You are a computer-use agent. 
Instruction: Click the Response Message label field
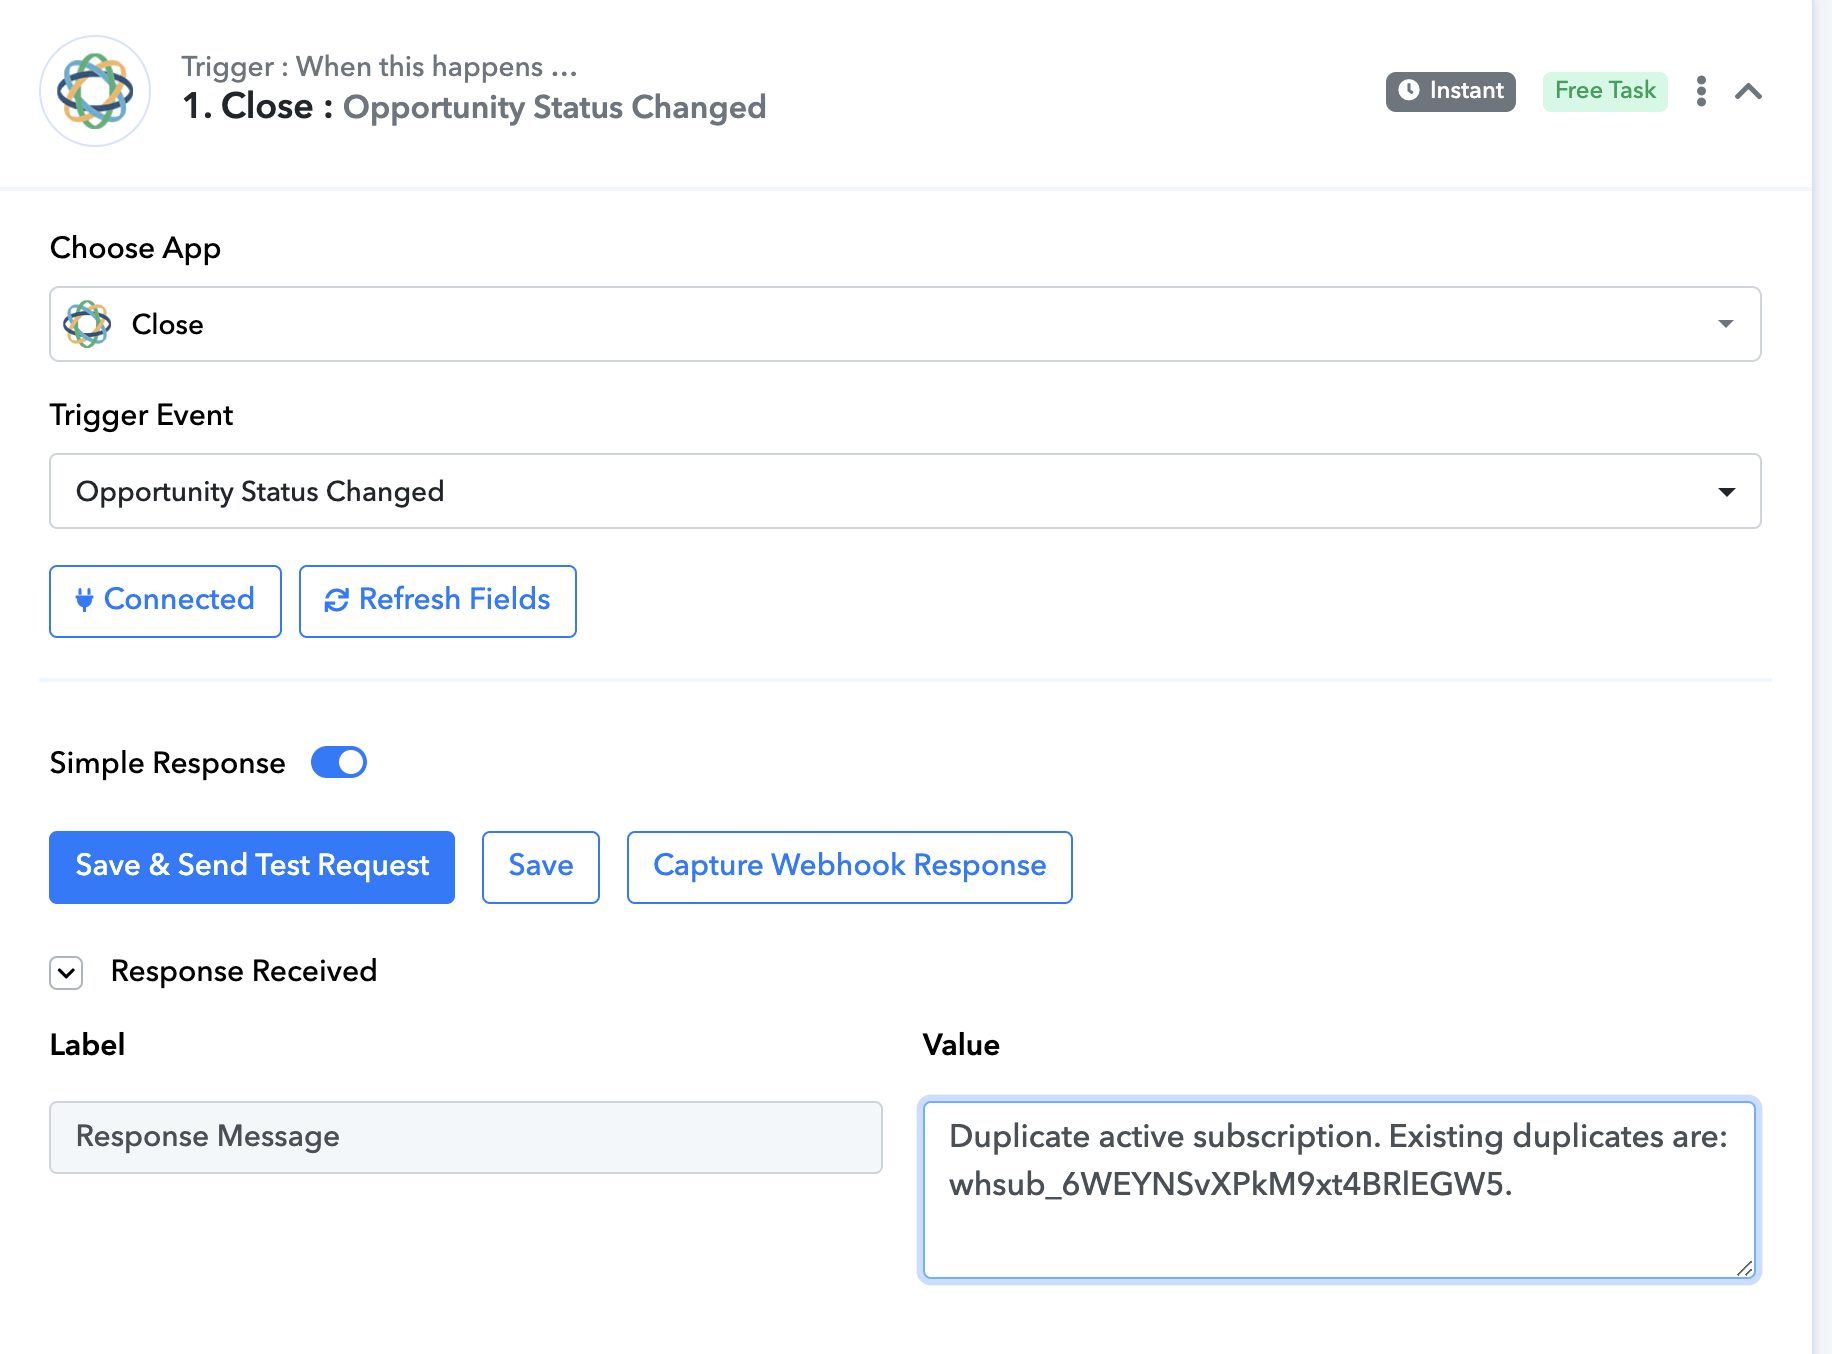coord(466,1137)
